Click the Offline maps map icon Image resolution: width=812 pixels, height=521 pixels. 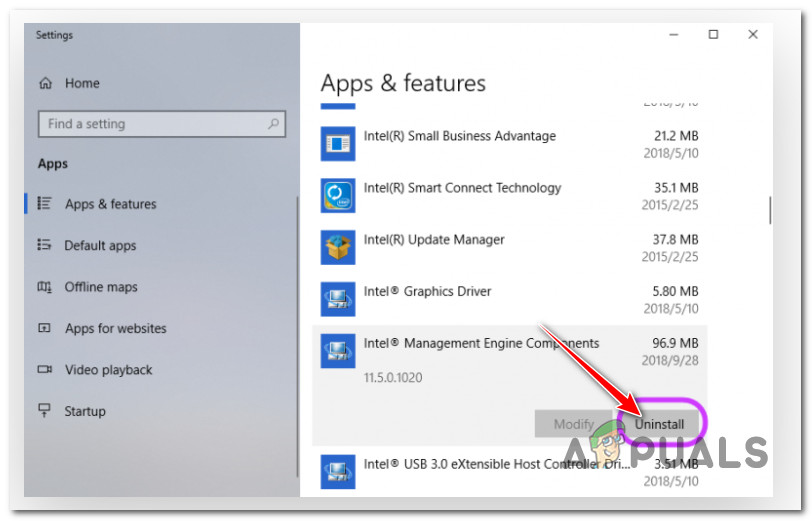pyautogui.click(x=45, y=286)
